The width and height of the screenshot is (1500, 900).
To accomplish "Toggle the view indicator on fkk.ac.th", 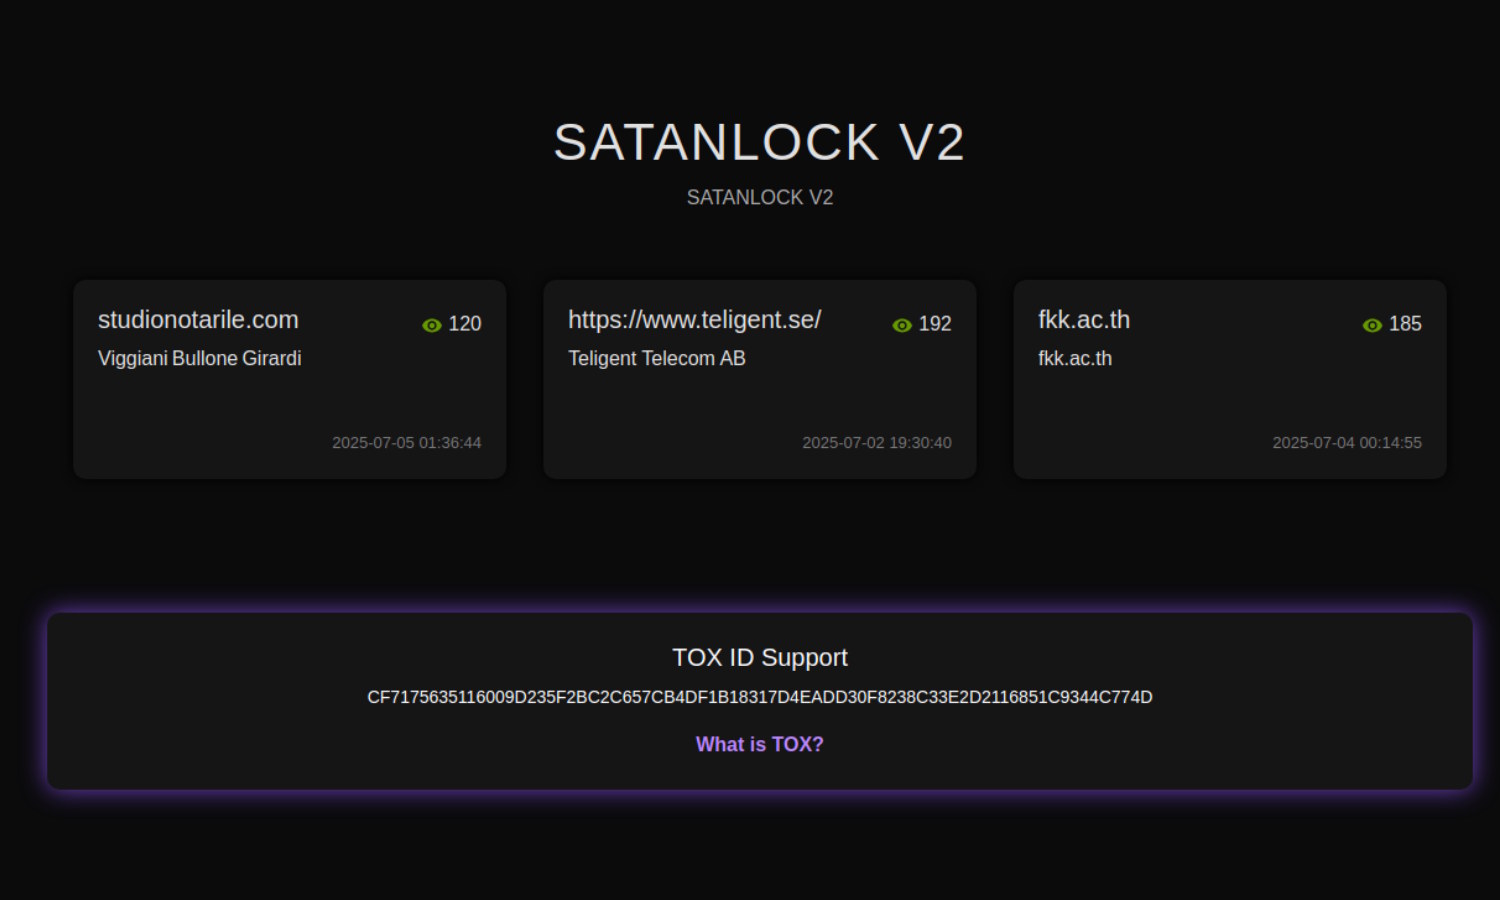I will (1370, 324).
